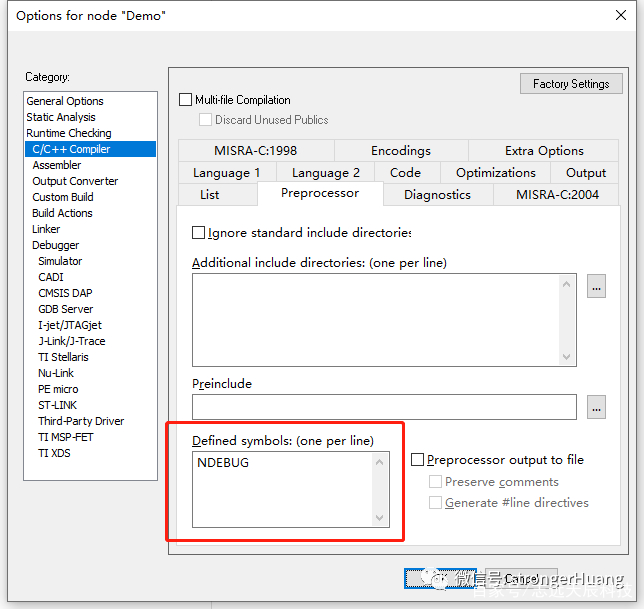Switch to the Encodings tab
644x609 pixels.
pyautogui.click(x=401, y=151)
